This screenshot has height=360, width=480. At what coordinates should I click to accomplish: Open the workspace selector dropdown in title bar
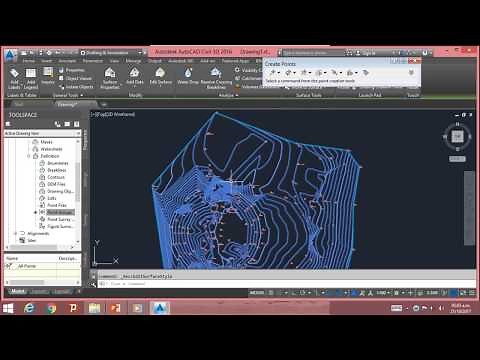[113, 53]
